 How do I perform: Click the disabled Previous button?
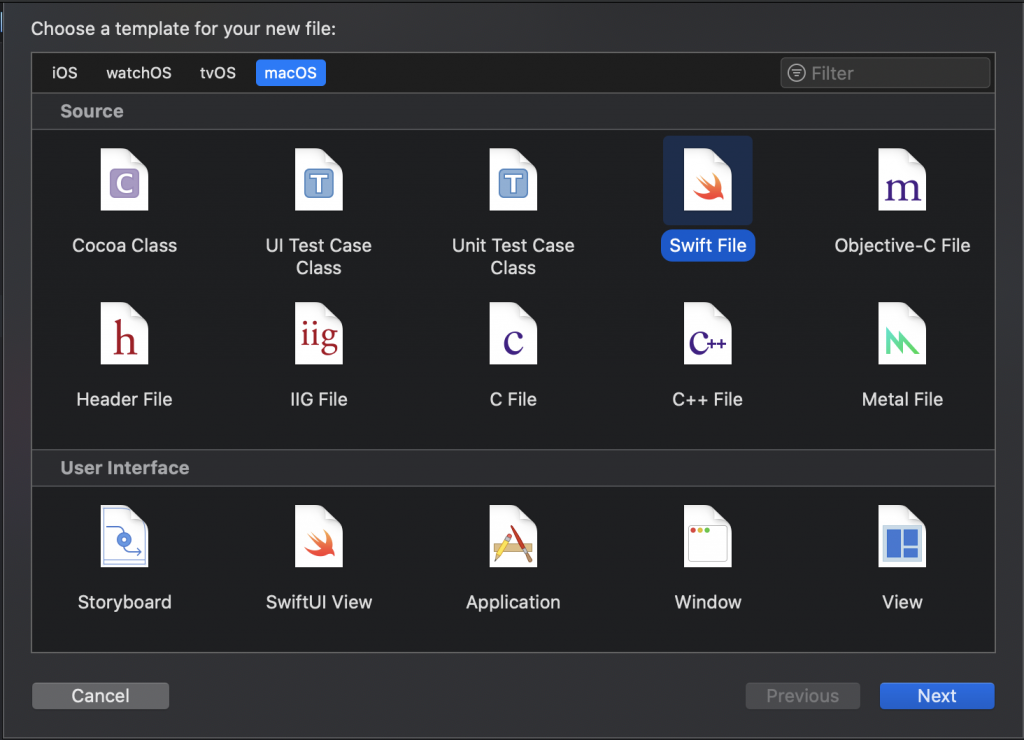[803, 696]
